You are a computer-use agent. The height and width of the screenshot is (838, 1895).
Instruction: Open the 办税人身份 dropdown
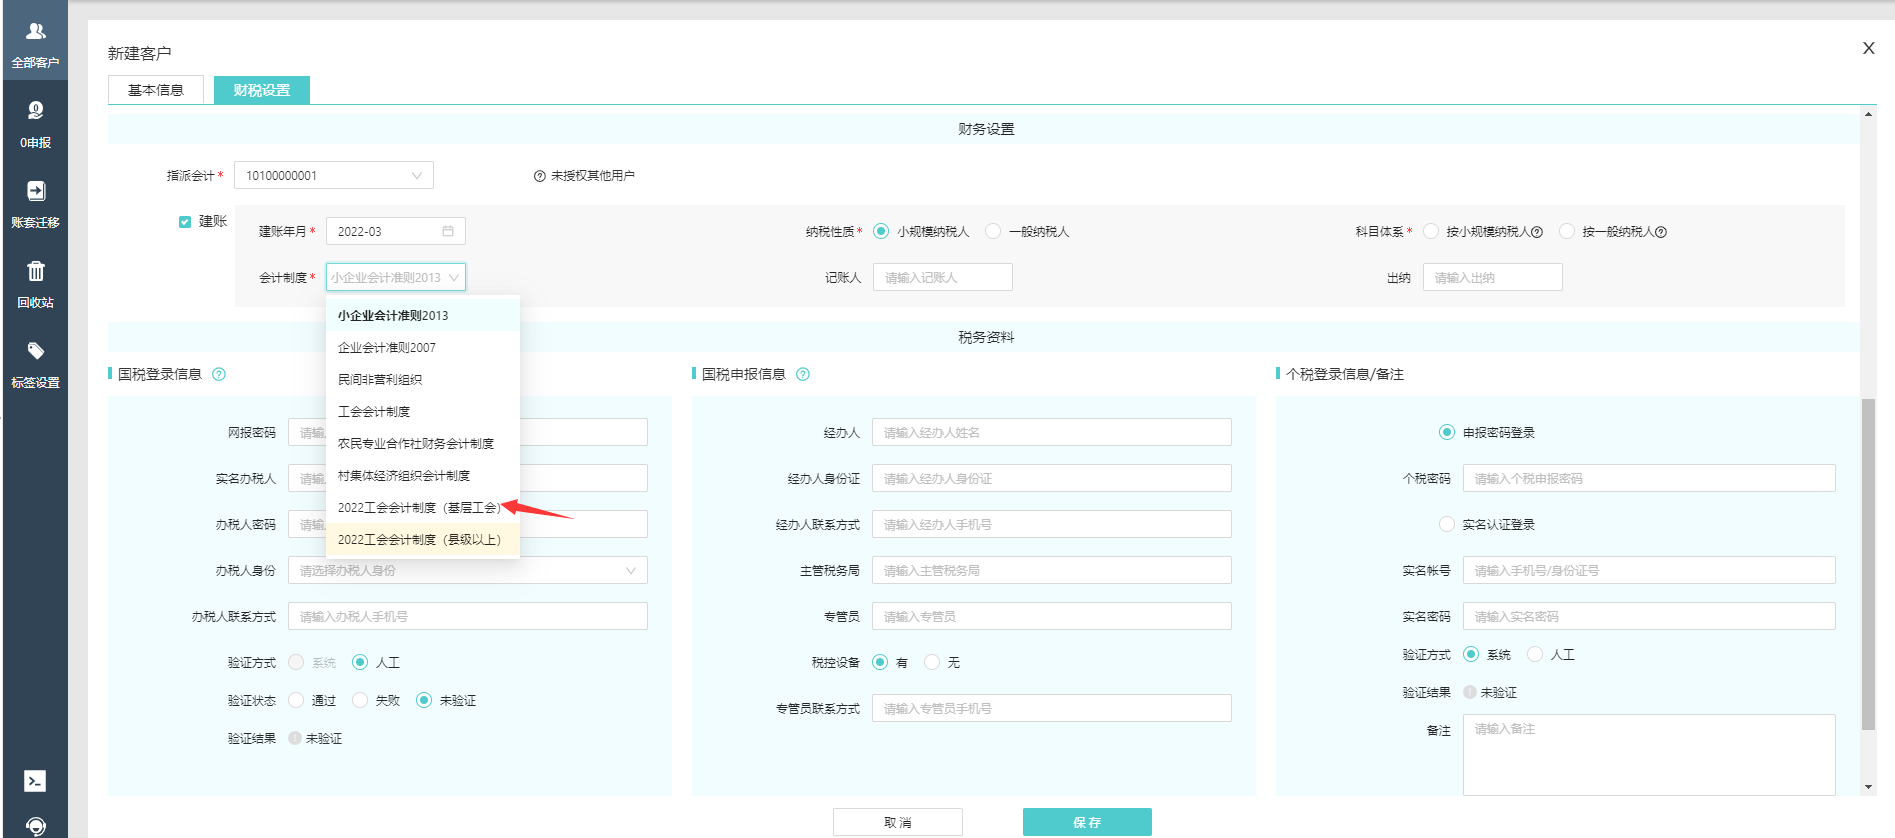click(467, 570)
